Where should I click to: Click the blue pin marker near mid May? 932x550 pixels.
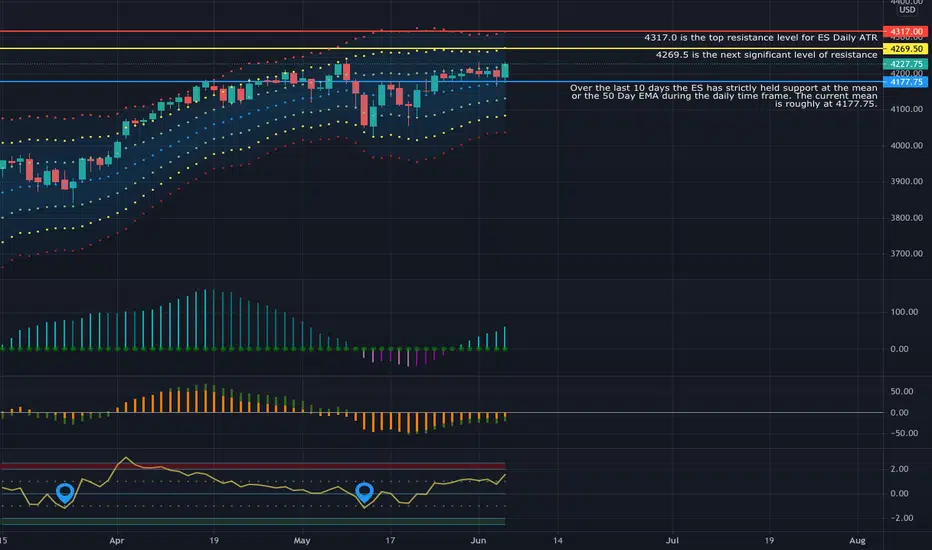coord(364,493)
